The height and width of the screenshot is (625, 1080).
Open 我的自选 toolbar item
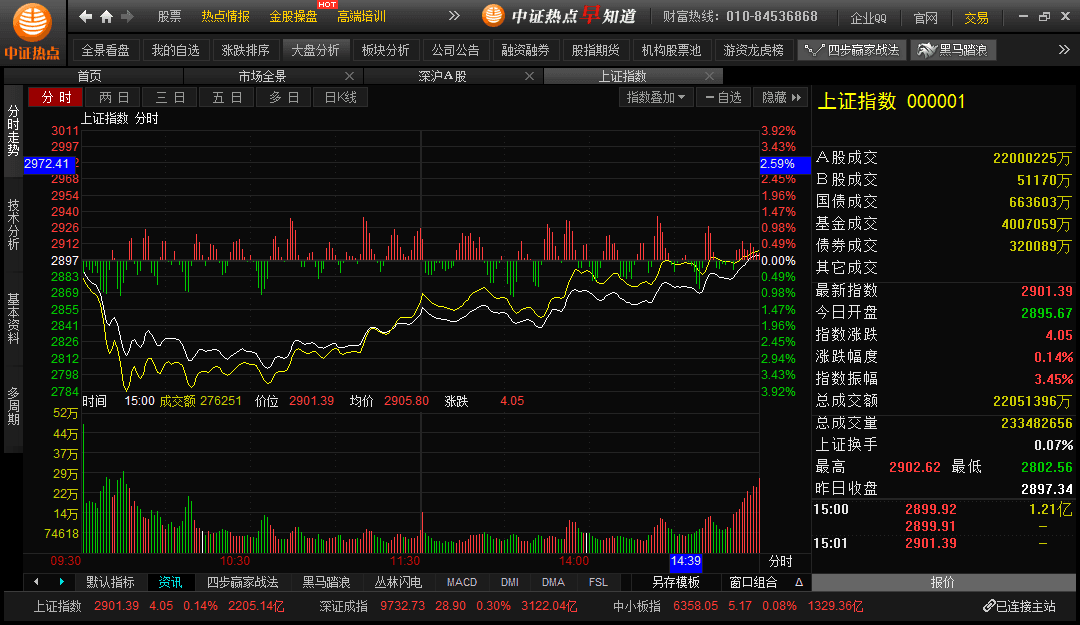tap(176, 50)
